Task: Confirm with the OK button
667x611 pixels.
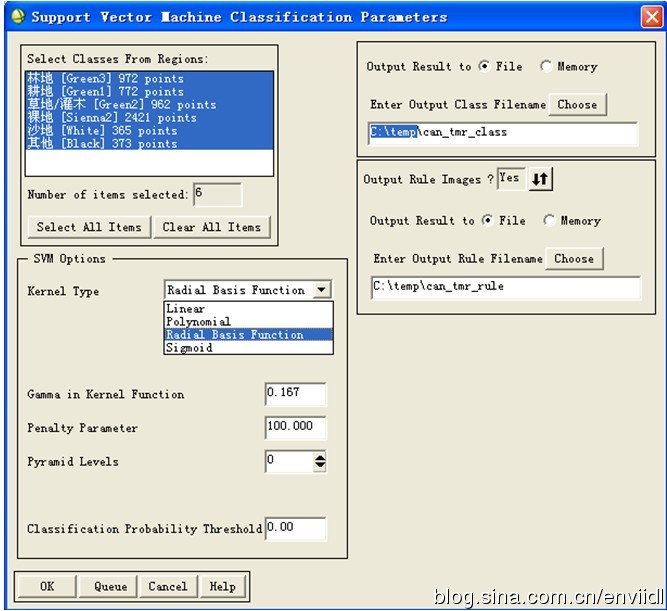Action: coord(47,586)
